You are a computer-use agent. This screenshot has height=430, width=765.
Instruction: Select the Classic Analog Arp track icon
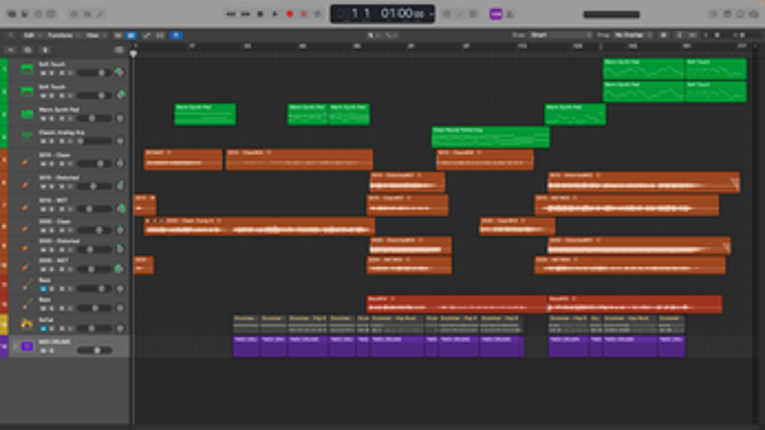pos(27,139)
